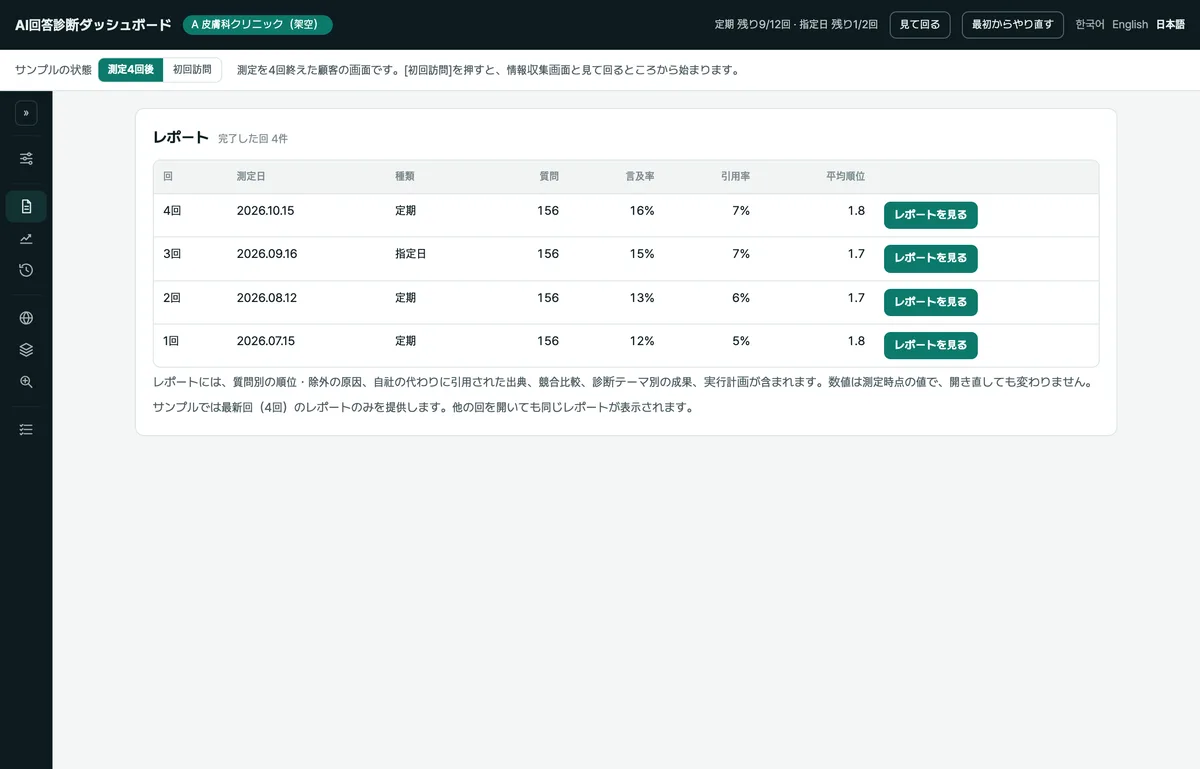The image size is (1200, 769).
Task: Click the date 2026.07.15
Action: [x=266, y=341]
